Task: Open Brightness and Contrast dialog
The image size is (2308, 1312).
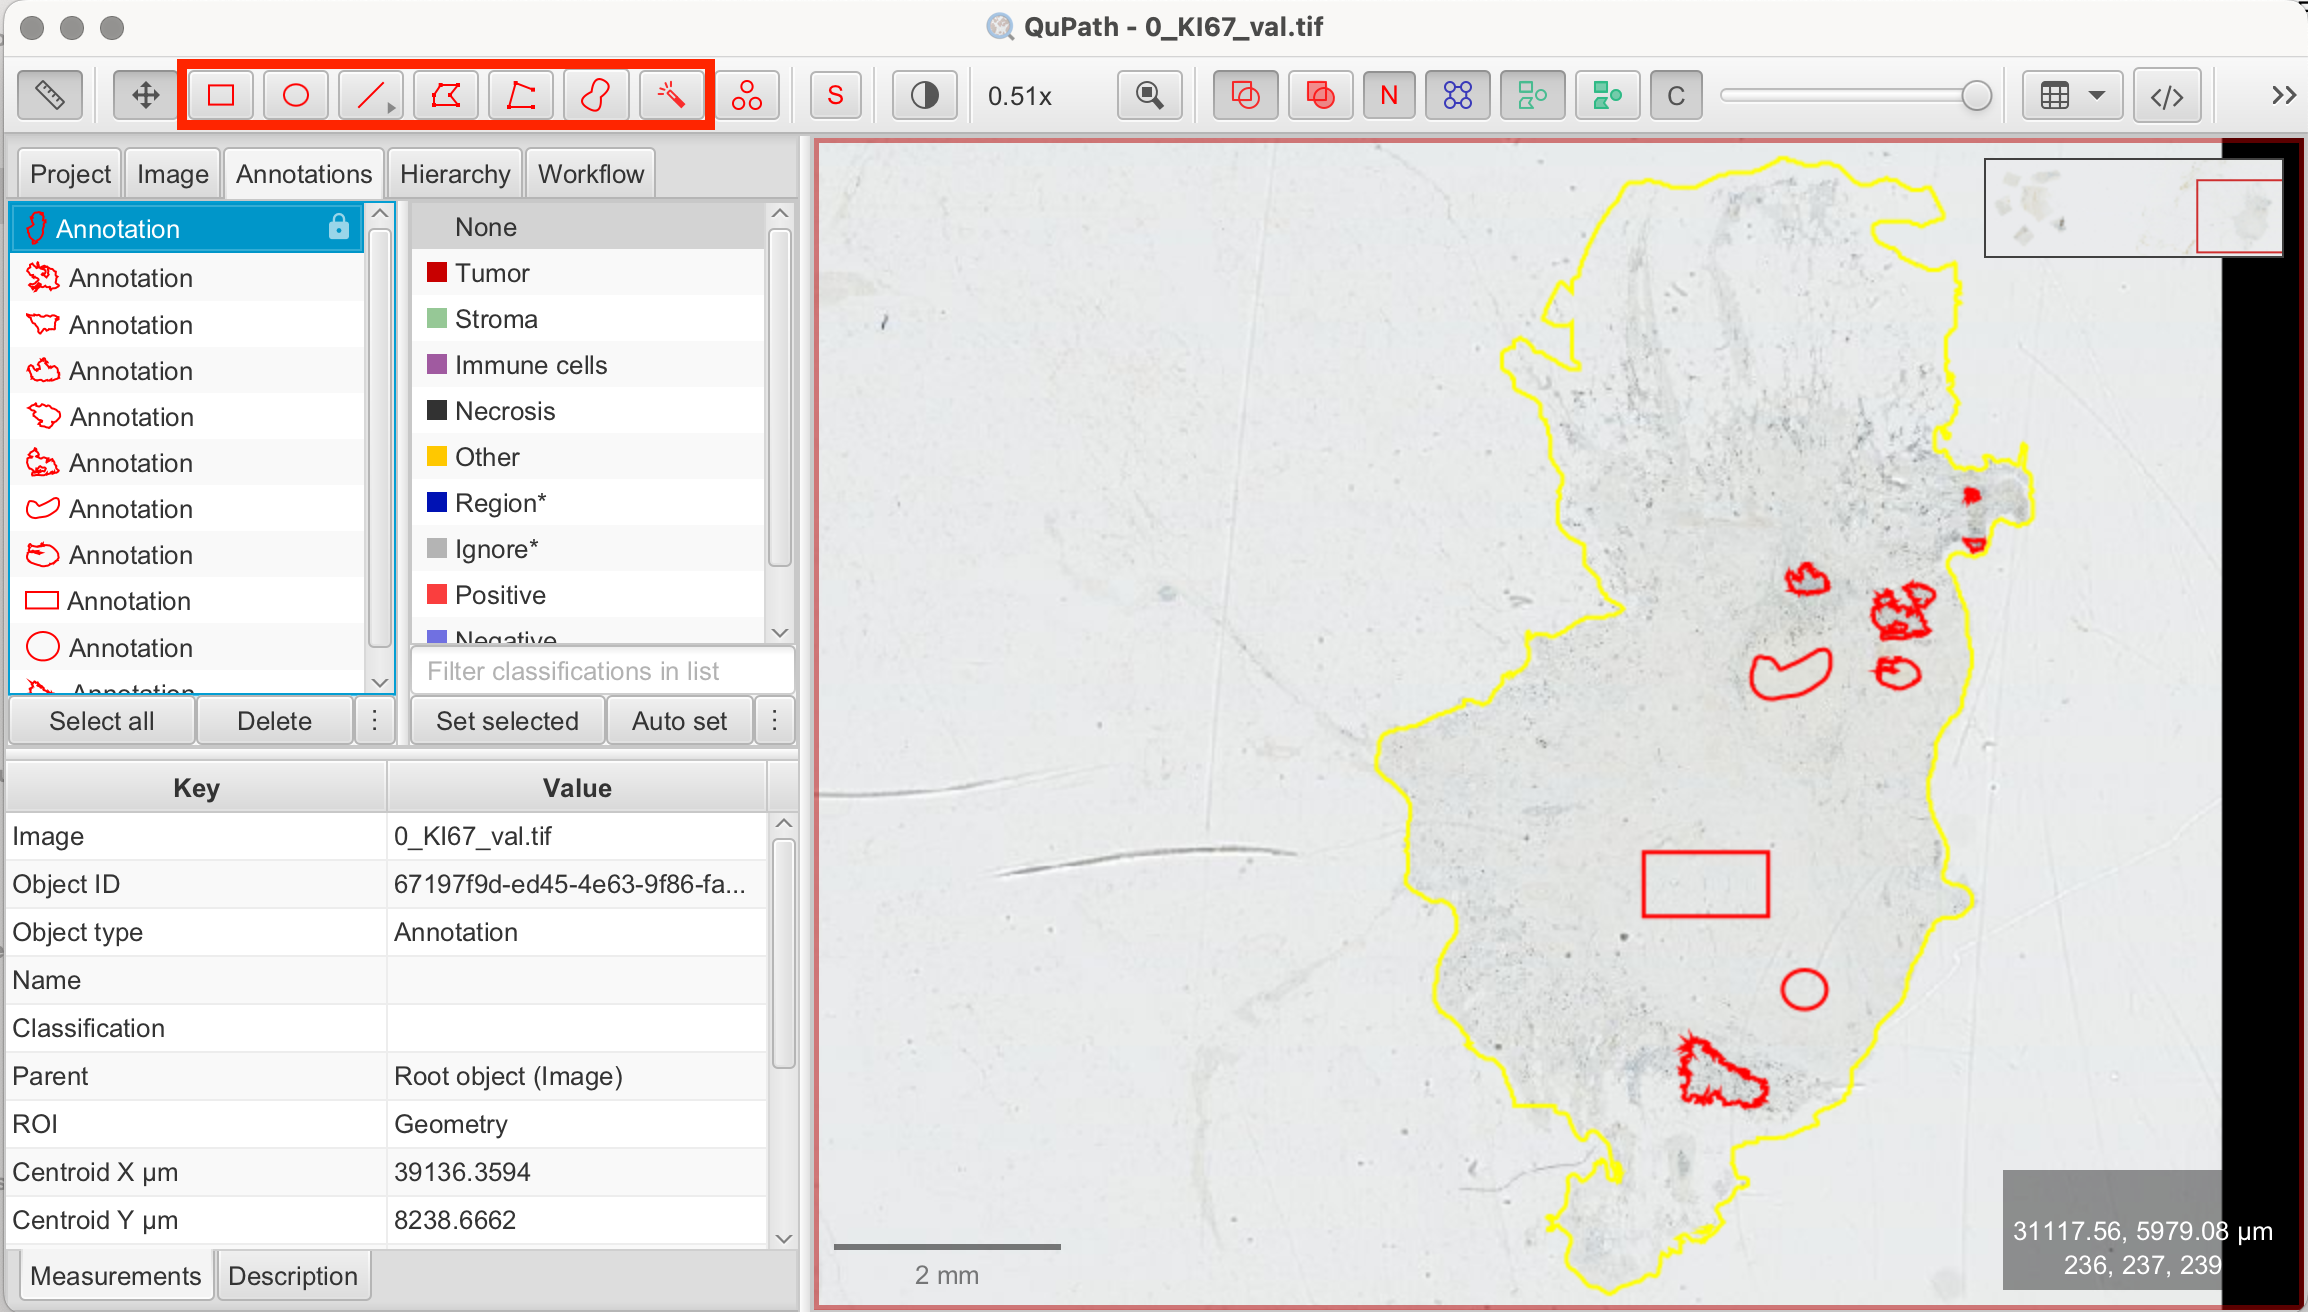Action: [925, 96]
